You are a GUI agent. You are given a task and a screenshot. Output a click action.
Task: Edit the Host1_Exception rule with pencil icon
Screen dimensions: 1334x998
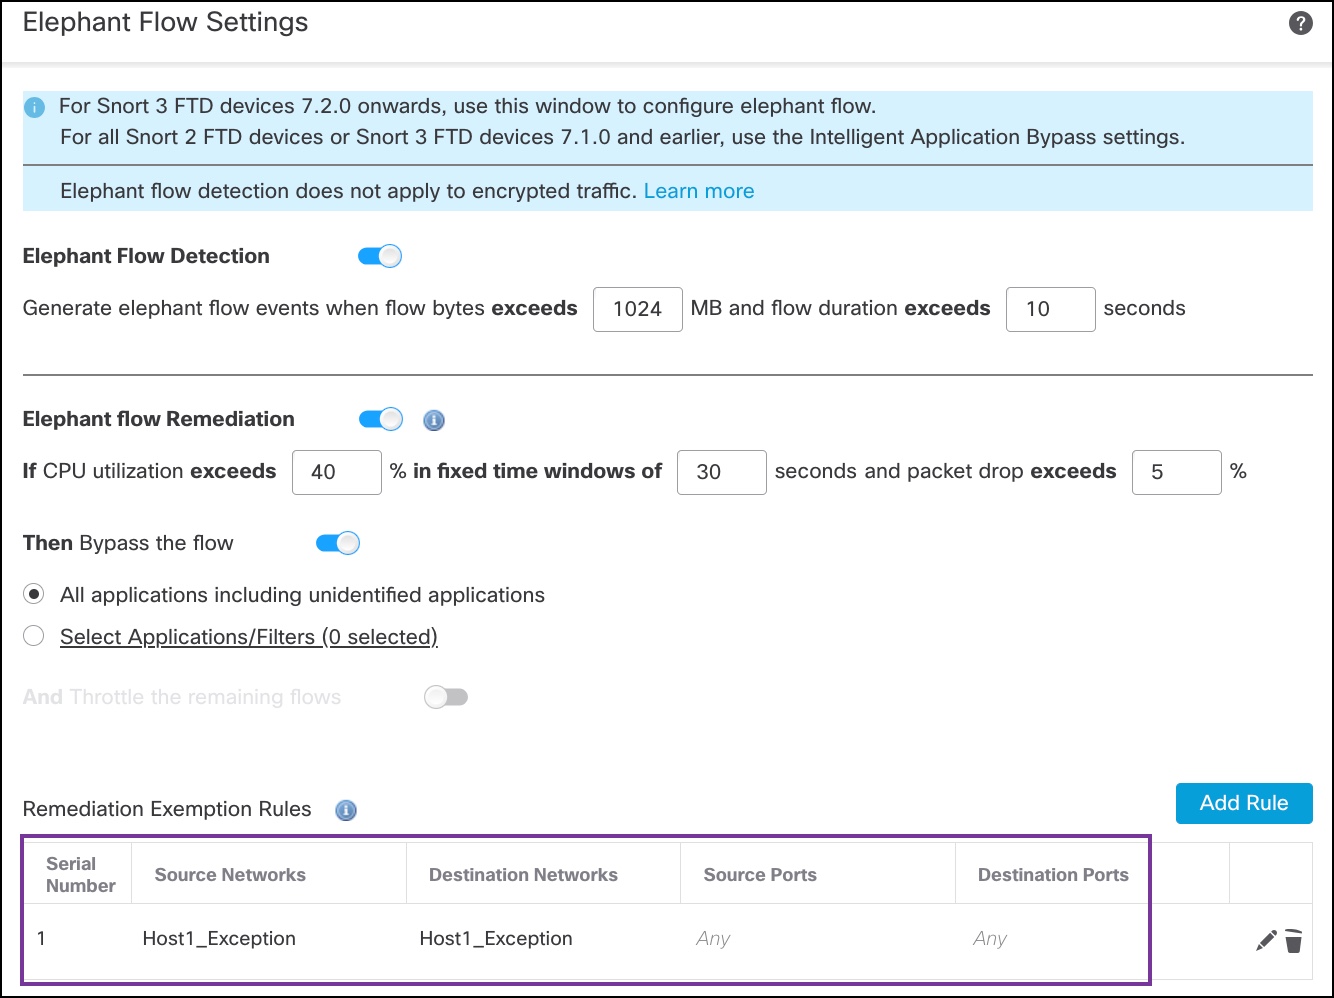coord(1266,940)
